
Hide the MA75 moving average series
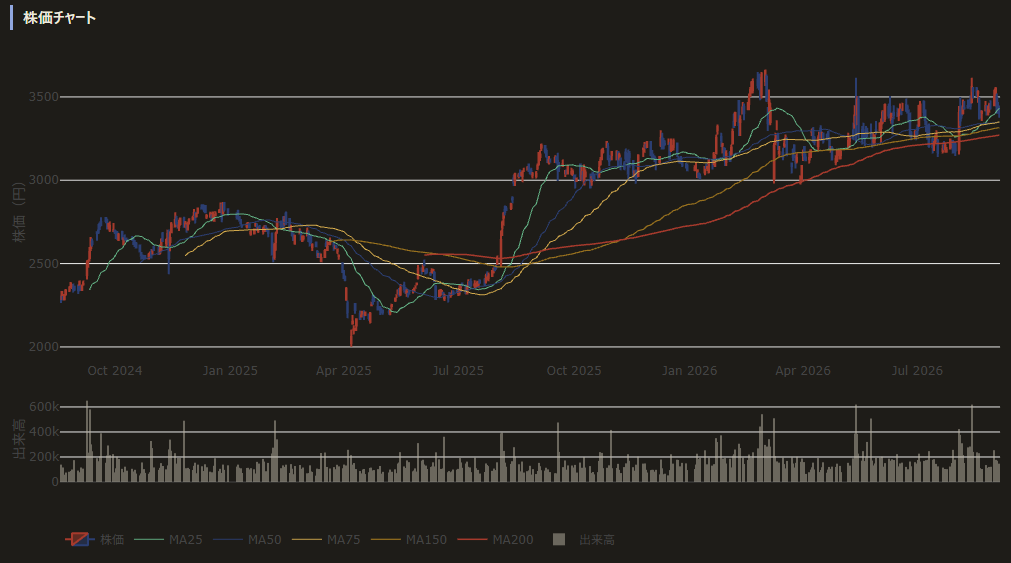pyautogui.click(x=326, y=540)
